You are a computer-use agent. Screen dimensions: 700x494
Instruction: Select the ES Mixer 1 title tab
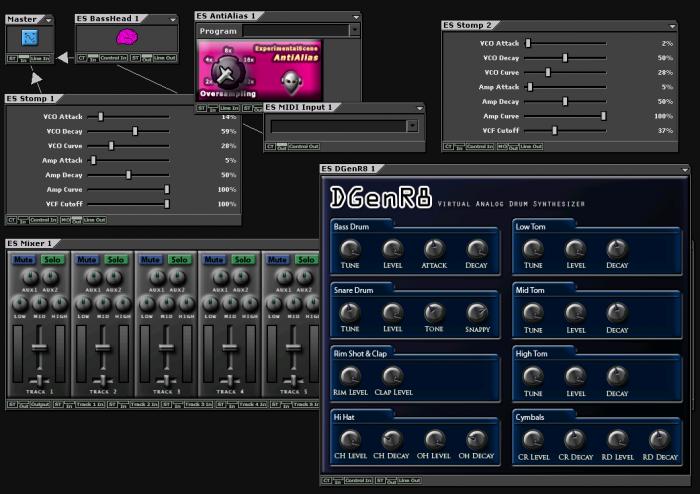31,243
